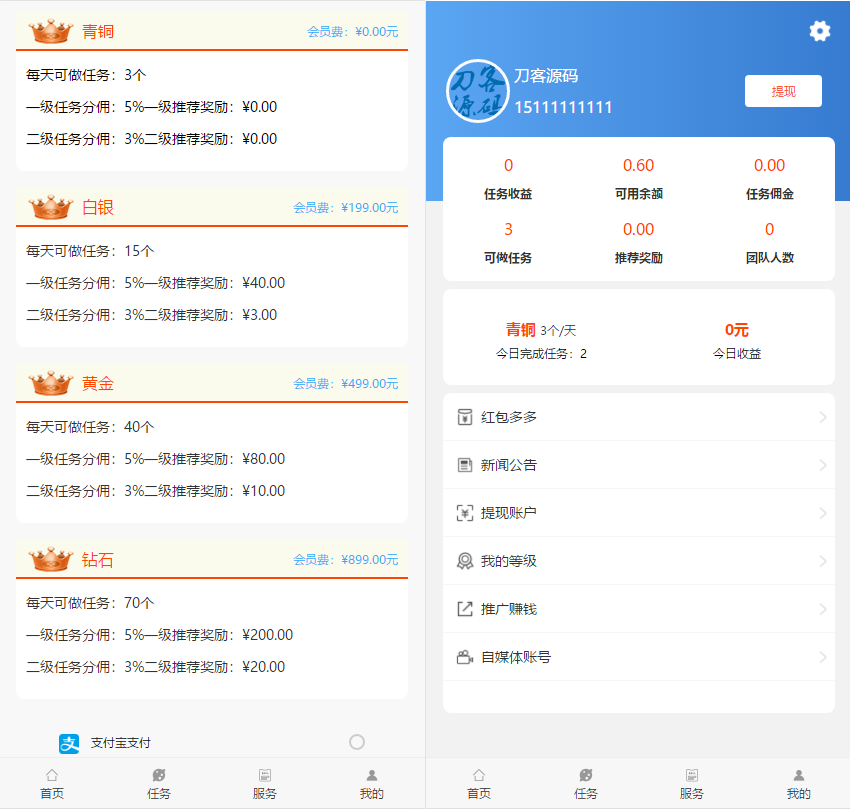Screen dimensions: 850x809
Task: Click the chevron on the 提现账户 row
Action: (x=823, y=513)
